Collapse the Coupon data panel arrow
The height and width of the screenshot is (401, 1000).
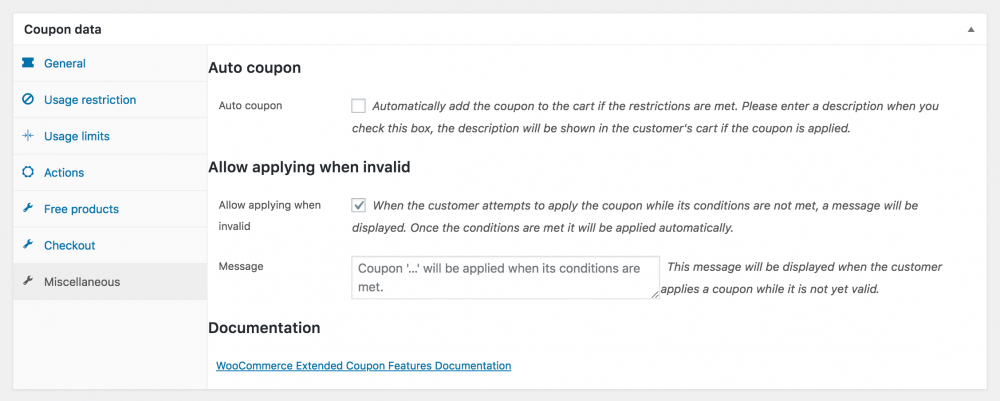pos(970,30)
